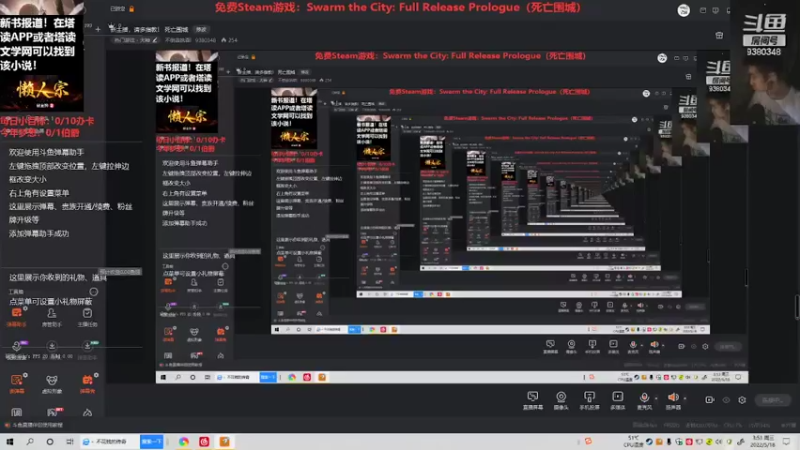Click the Steam icon in system tray
Viewport: 800px width, 450px height.
[x=649, y=442]
